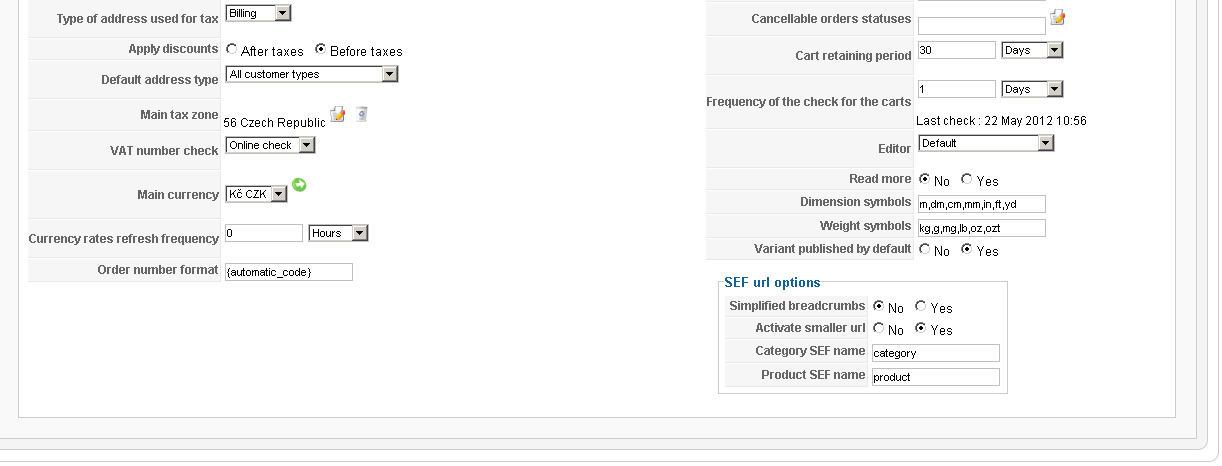Click edit icon next to Czech Republic tax zone
The image size is (1222, 466).
[338, 114]
